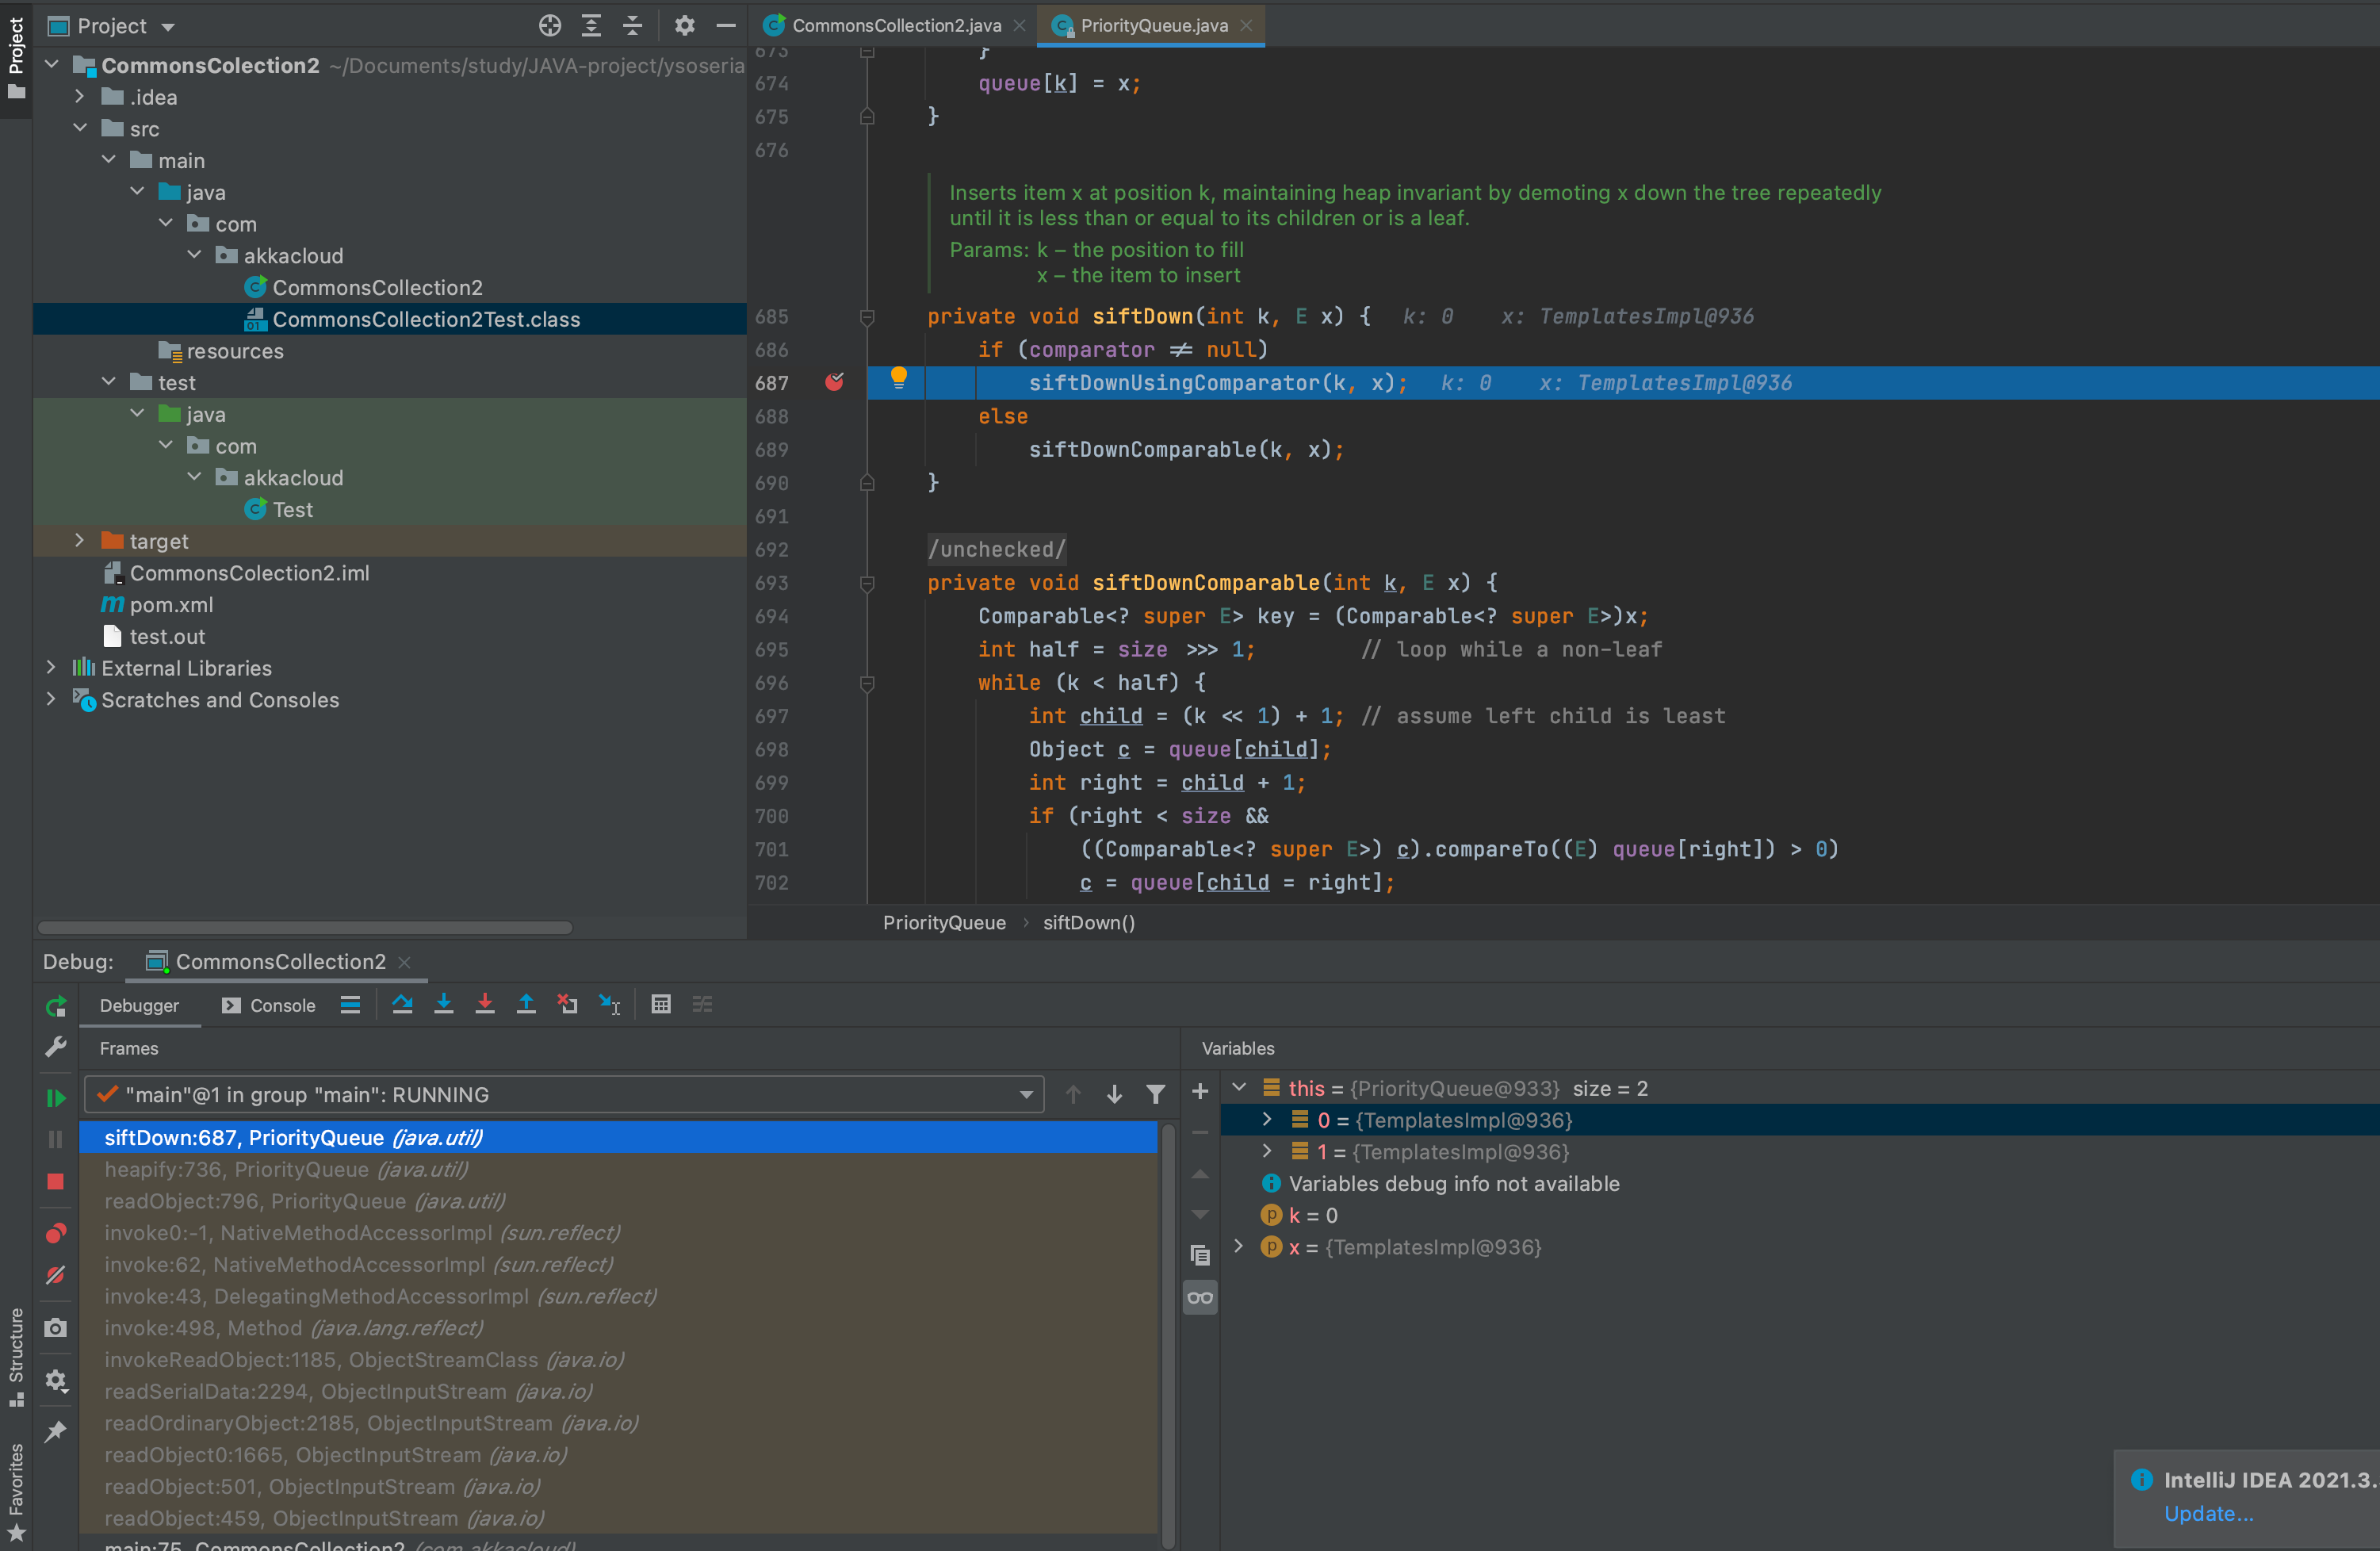Switch to CommonsCollection2.java tab
Viewport: 2380px width, 1551px height.
(896, 26)
